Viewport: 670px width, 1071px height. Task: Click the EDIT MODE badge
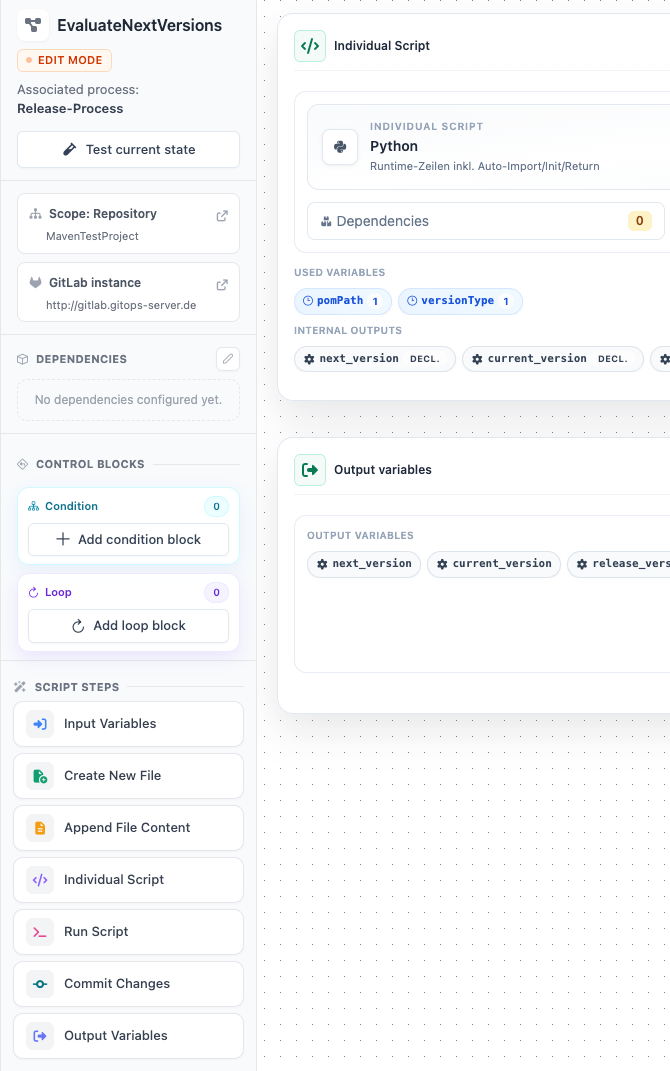64,61
